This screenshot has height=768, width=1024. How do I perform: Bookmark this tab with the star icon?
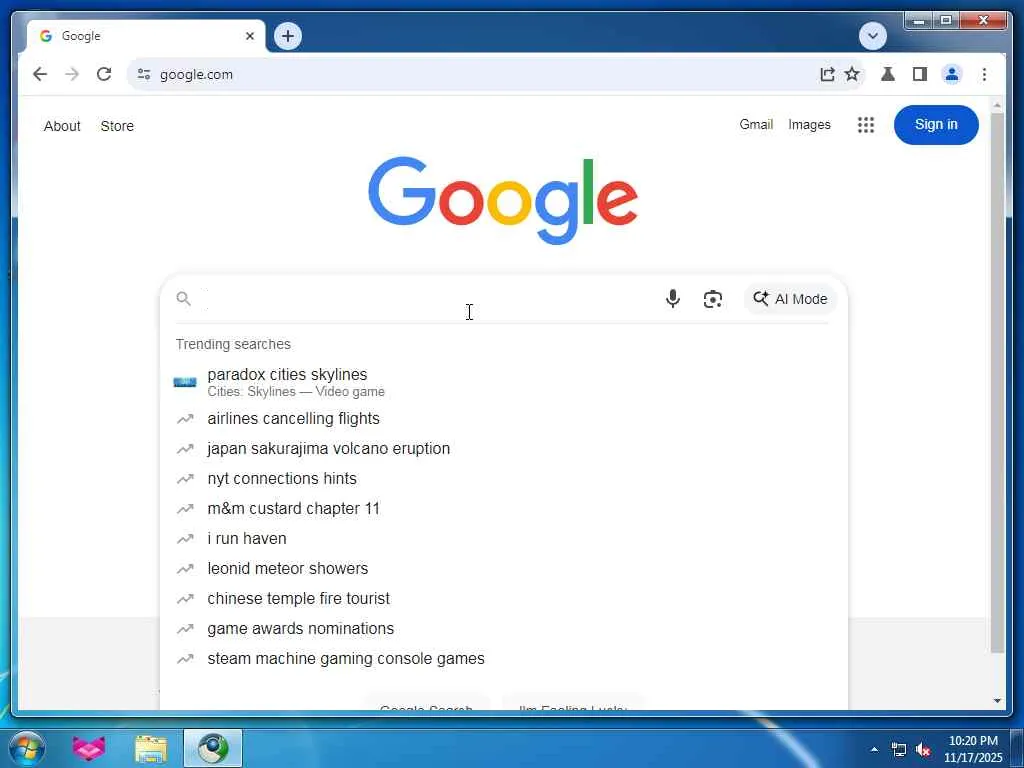pos(852,74)
